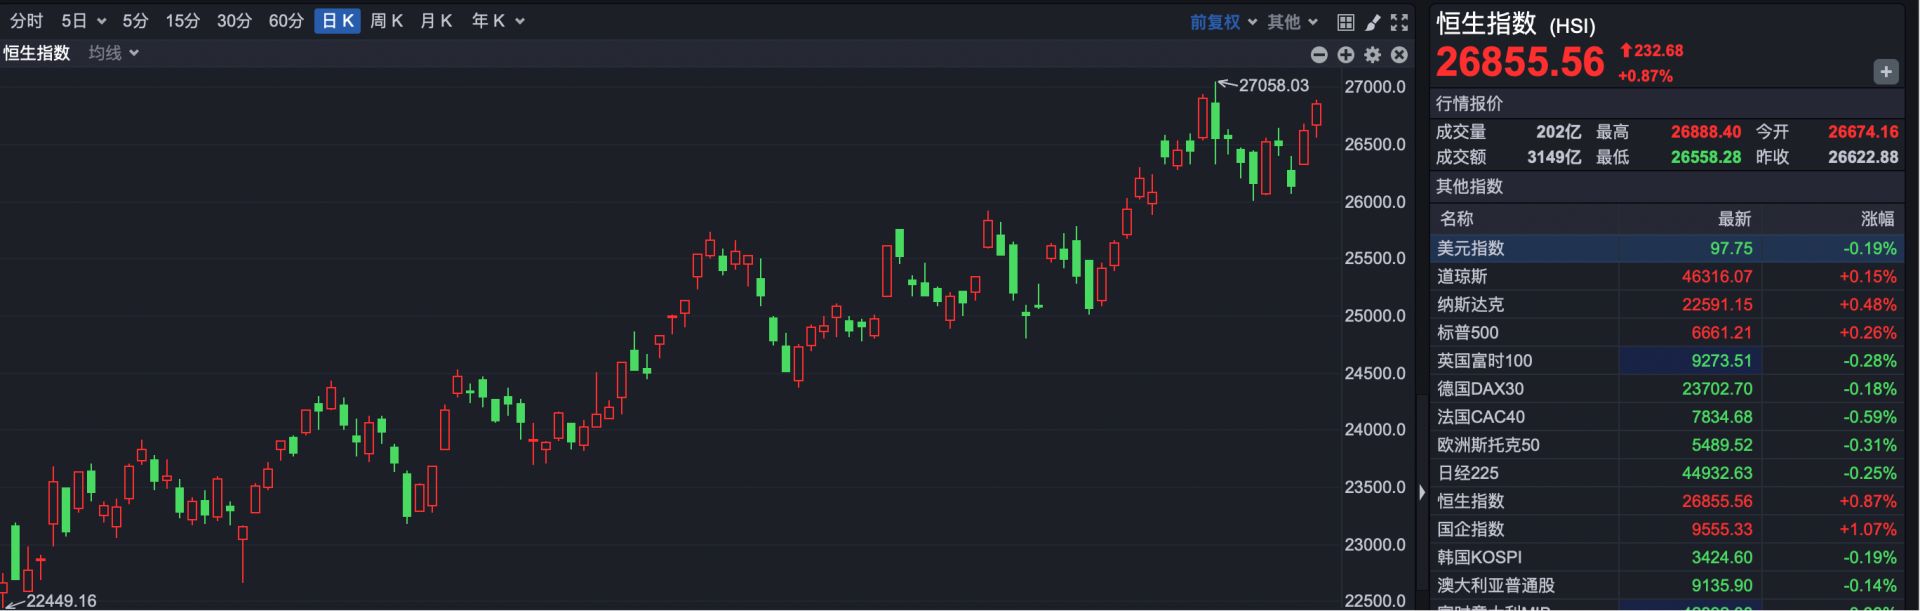This screenshot has height=611, width=1920.
Task: Expand the chart to fullscreen
Action: coord(1399,22)
